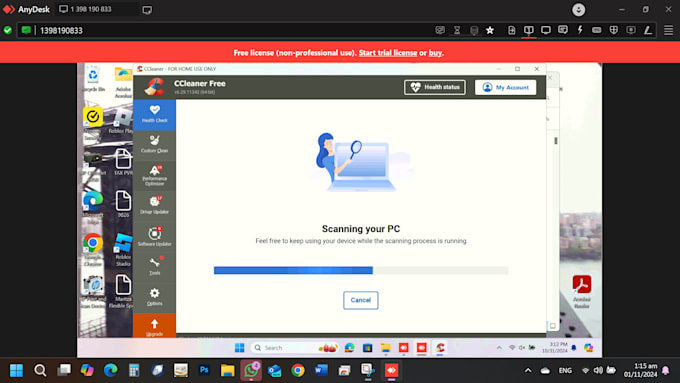Open Photoshop from local taskbar
The width and height of the screenshot is (680, 383).
click(204, 370)
